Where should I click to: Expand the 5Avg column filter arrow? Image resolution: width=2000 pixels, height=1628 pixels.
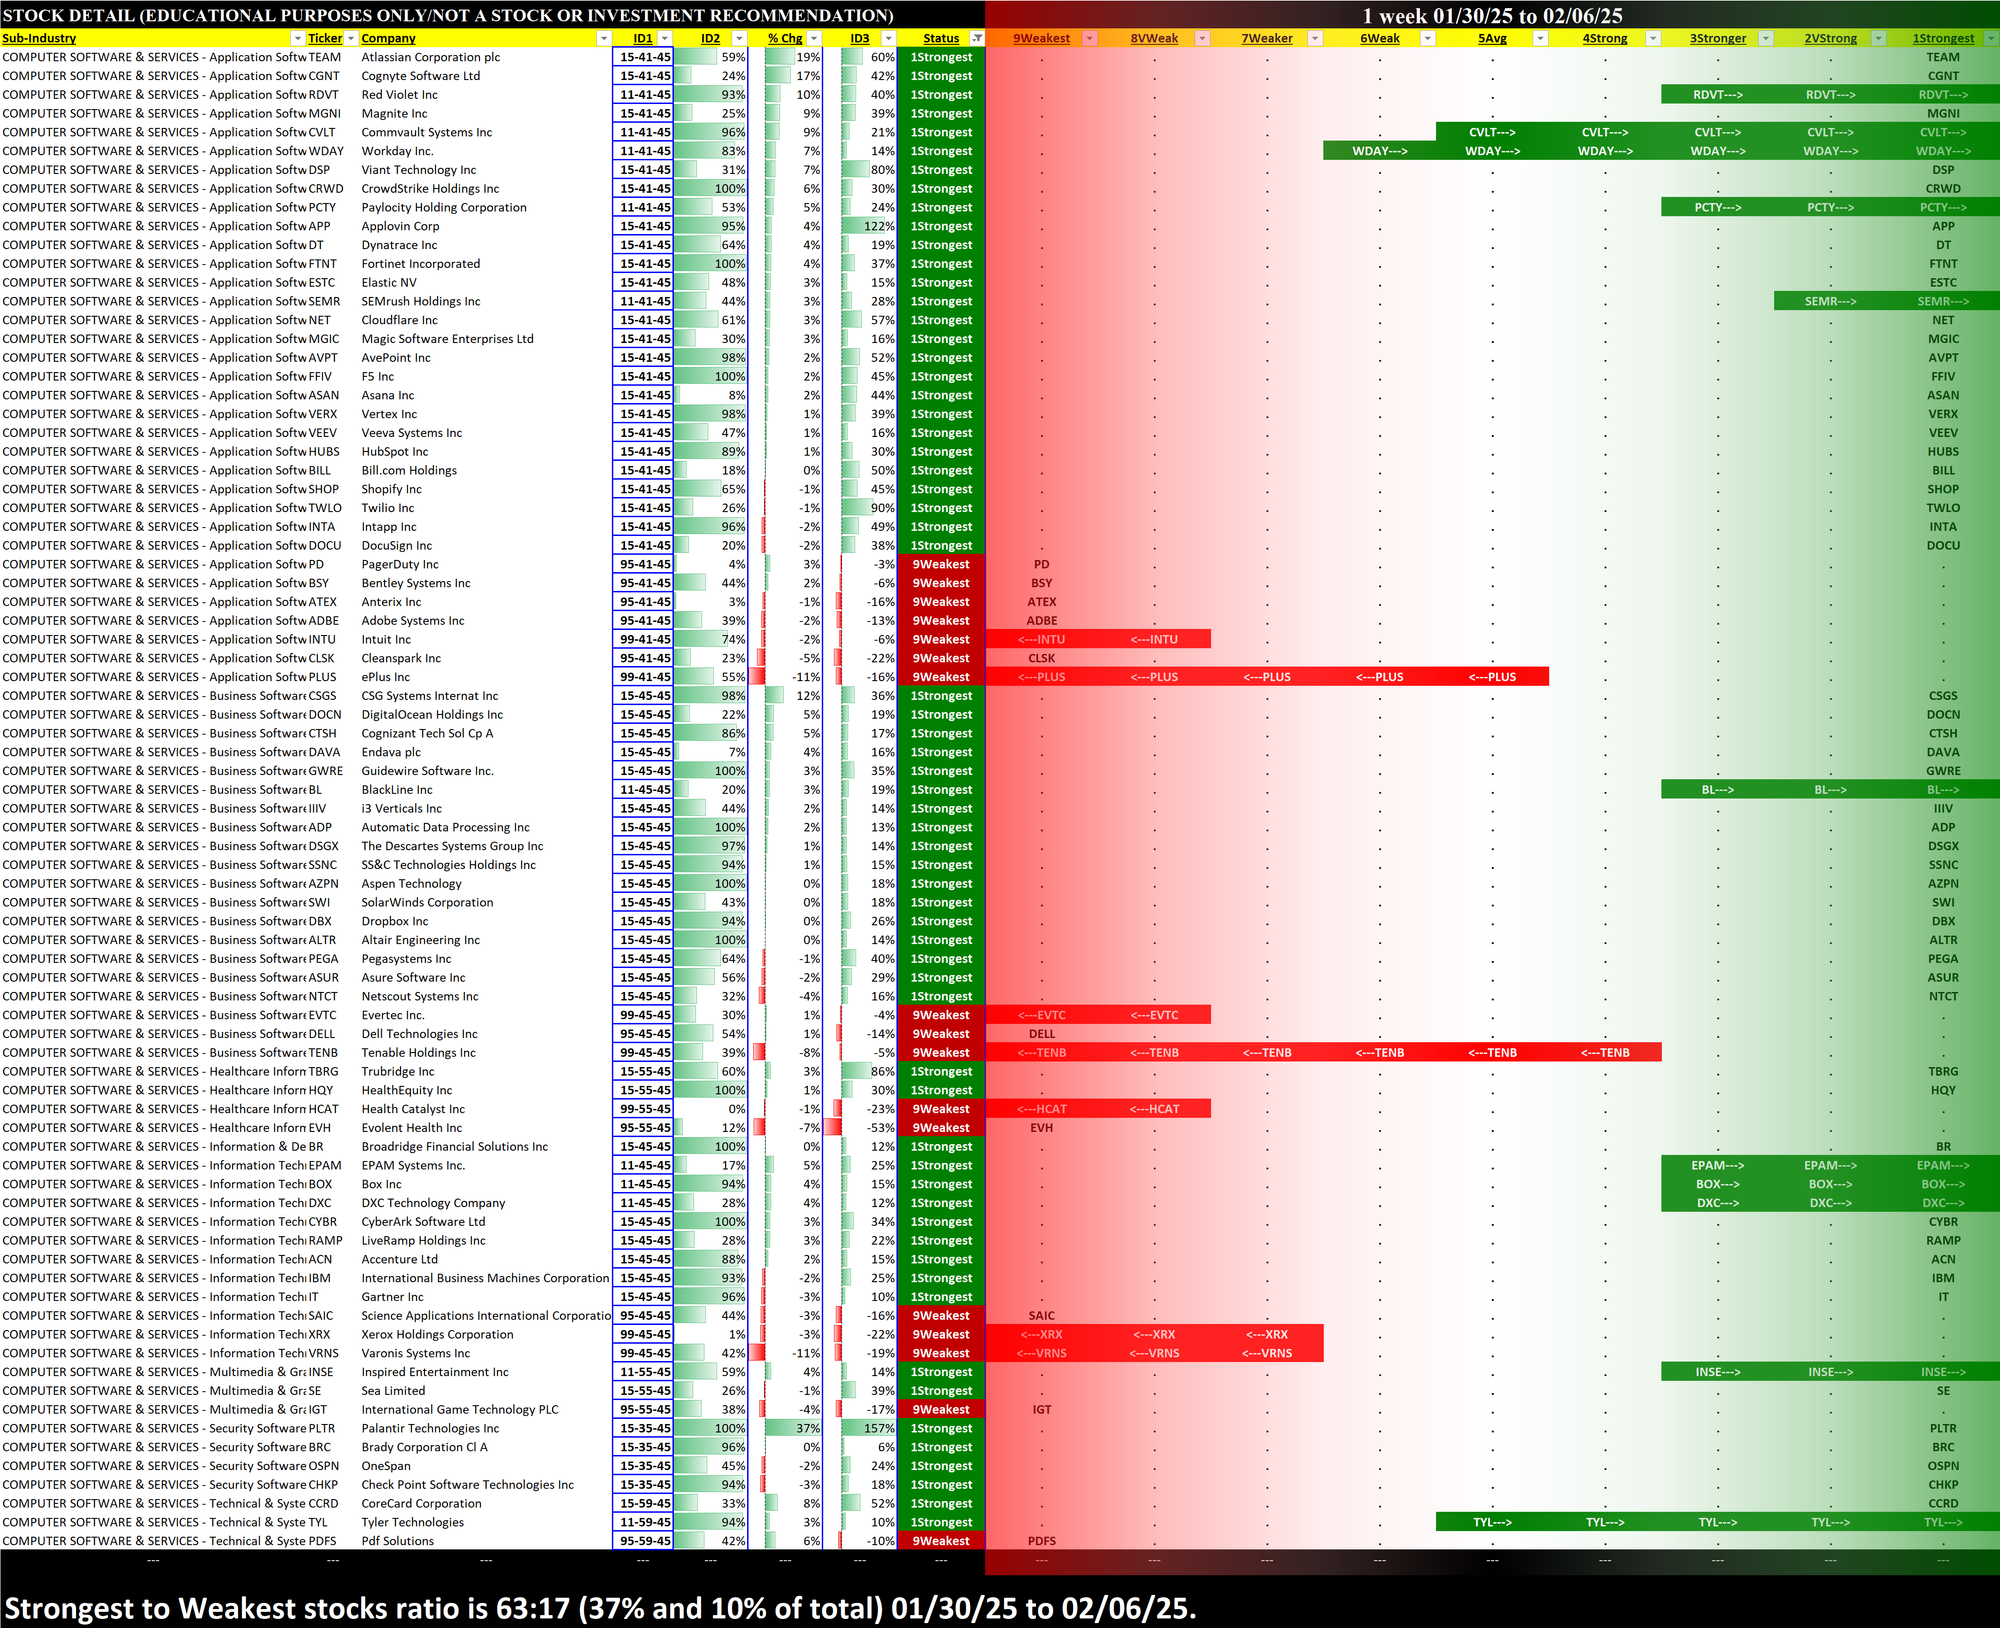[1540, 38]
